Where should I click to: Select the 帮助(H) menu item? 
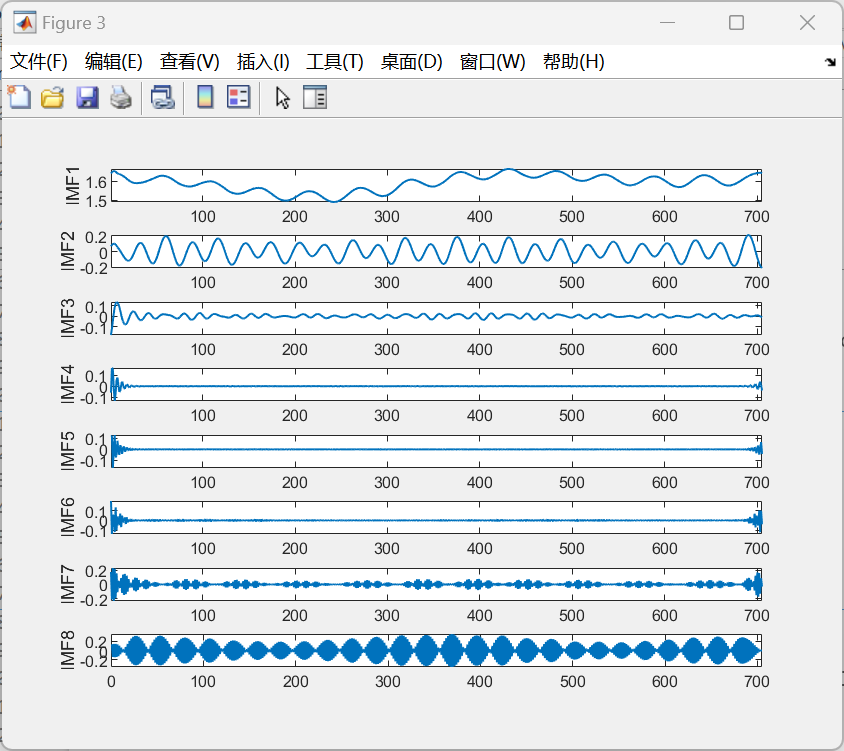(573, 62)
